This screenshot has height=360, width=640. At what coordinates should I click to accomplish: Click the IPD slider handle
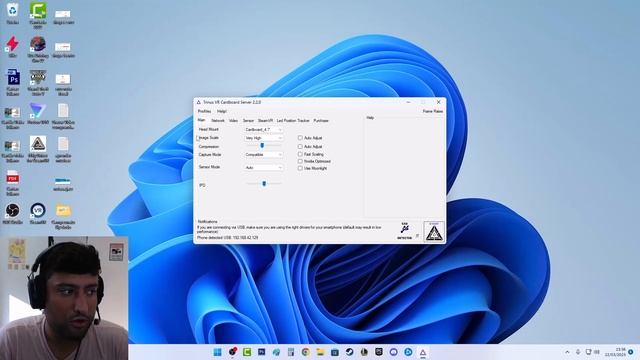(264, 184)
